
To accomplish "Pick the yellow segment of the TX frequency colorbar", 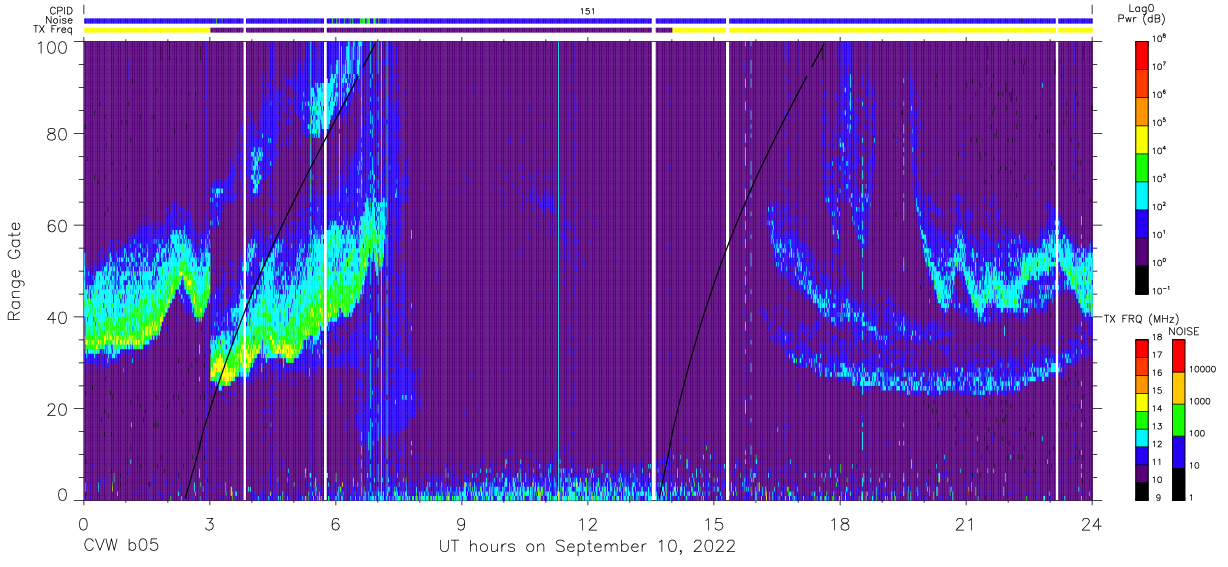I will 1142,401.
